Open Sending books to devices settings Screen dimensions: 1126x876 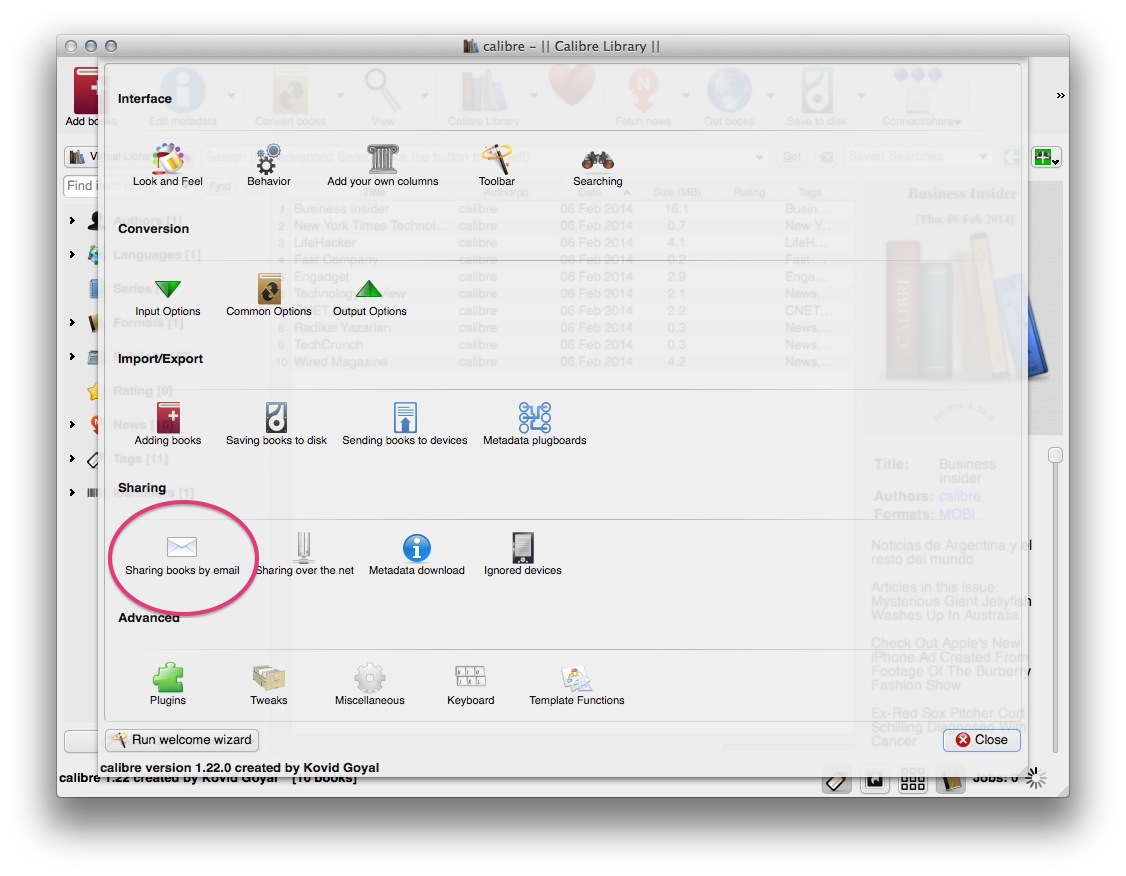[404, 424]
